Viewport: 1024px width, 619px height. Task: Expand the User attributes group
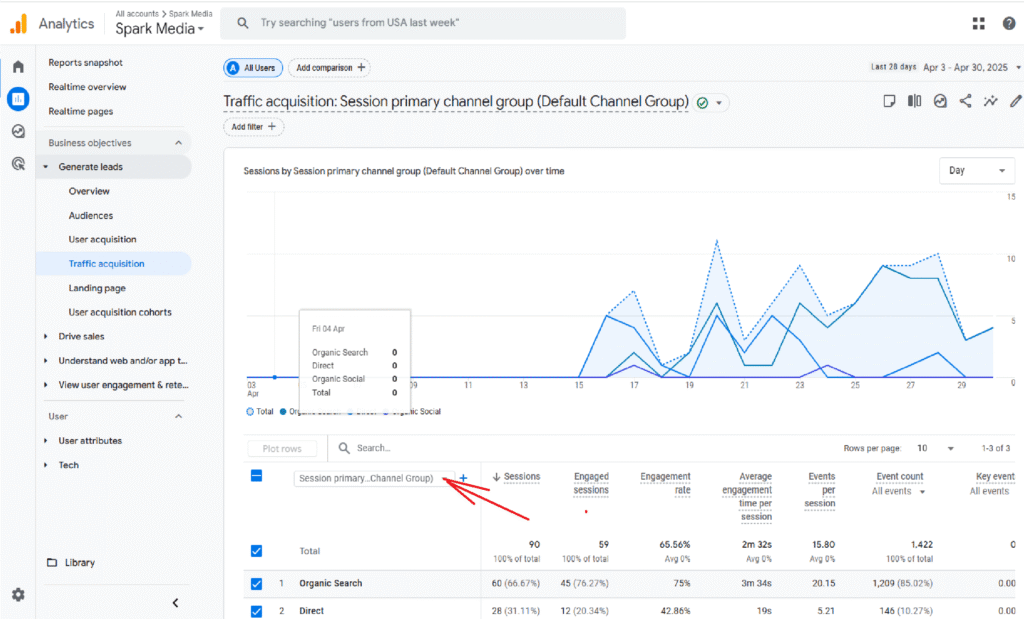pyautogui.click(x=46, y=441)
